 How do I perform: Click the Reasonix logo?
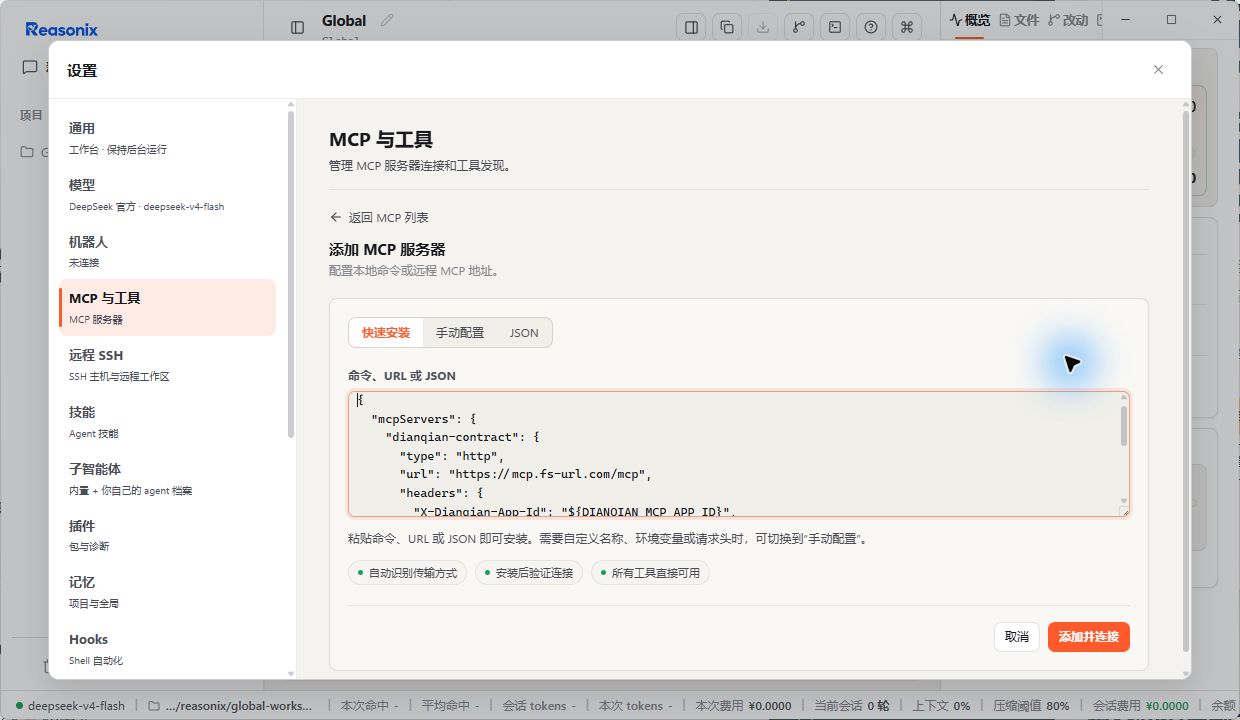pyautogui.click(x=62, y=29)
